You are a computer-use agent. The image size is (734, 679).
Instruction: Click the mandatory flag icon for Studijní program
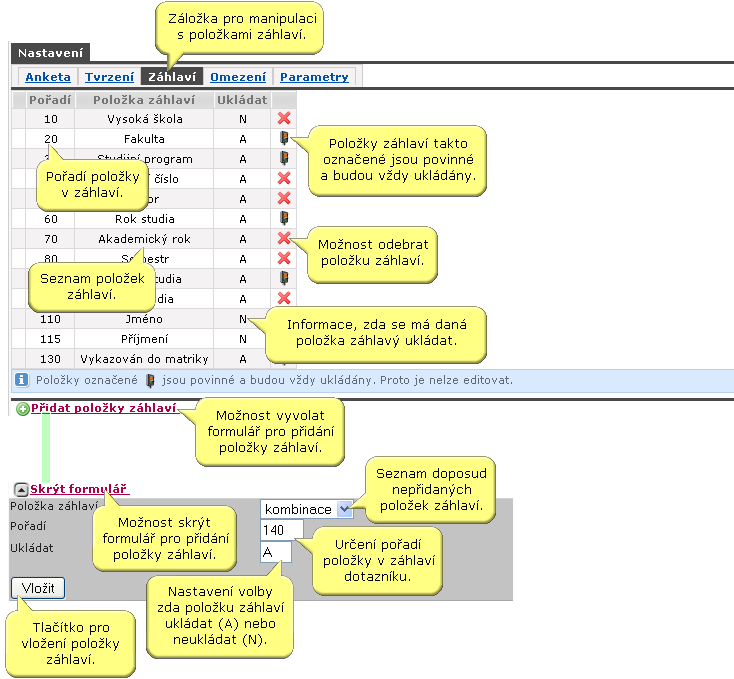click(284, 158)
